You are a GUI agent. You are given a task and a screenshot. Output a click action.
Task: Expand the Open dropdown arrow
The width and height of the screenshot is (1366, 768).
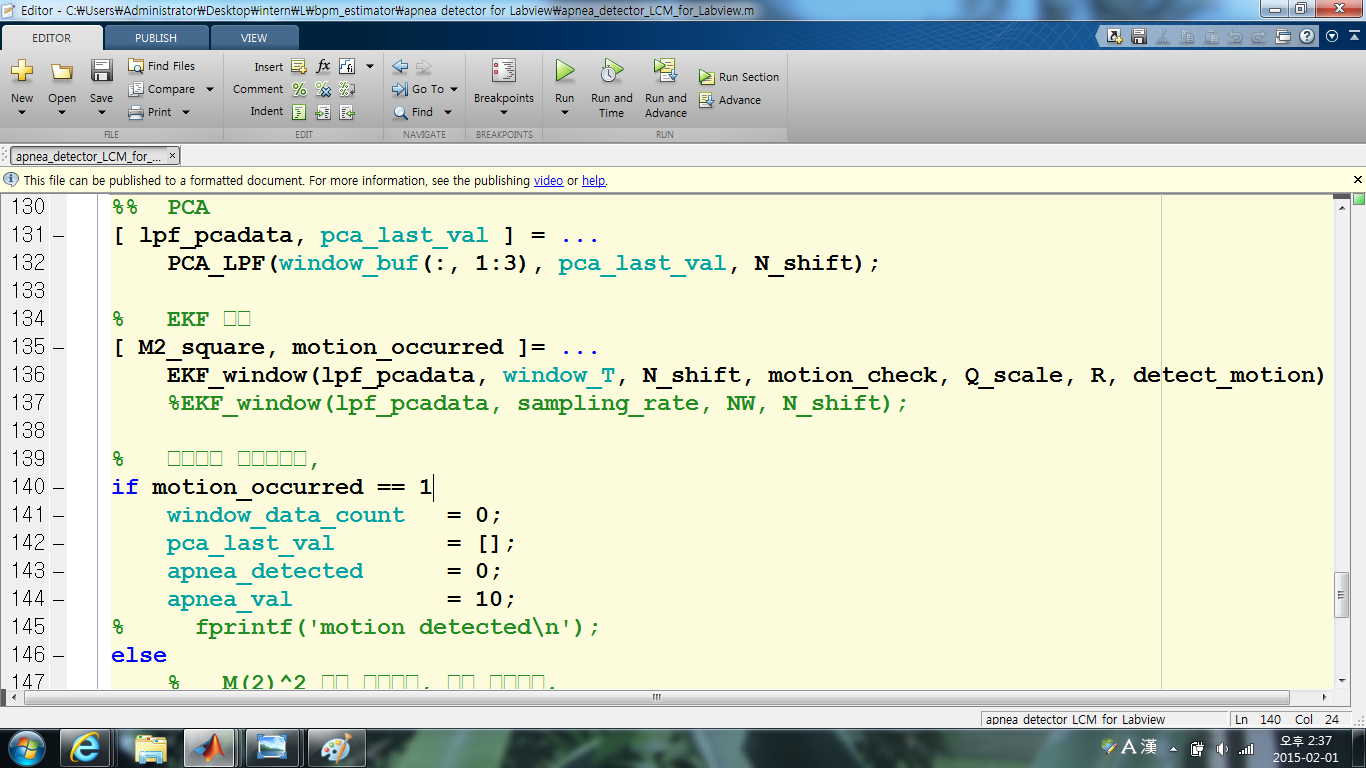tap(62, 112)
